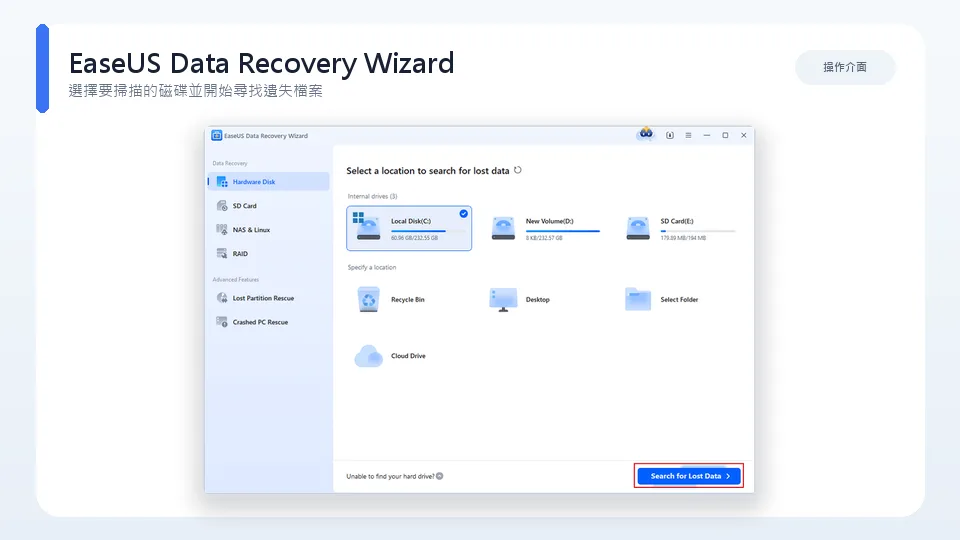
Task: Click the 操作介面 pill button
Action: (x=845, y=67)
